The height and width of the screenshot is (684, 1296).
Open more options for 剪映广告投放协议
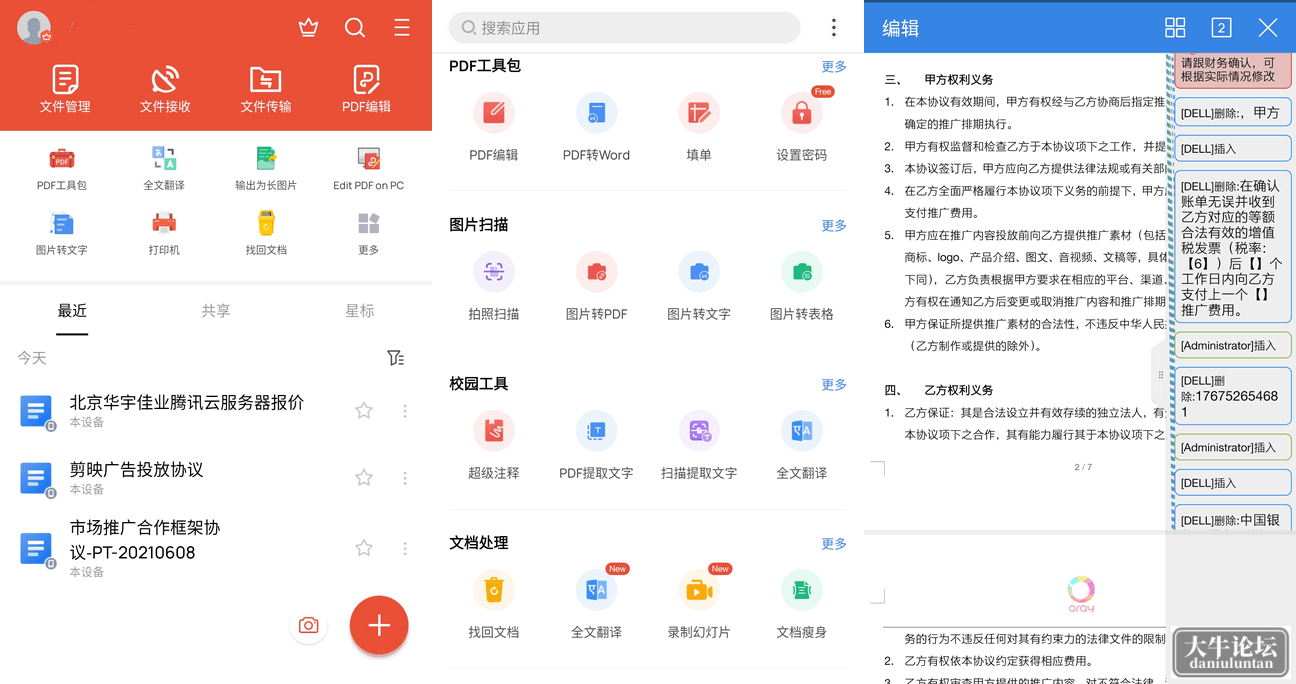[x=405, y=478]
